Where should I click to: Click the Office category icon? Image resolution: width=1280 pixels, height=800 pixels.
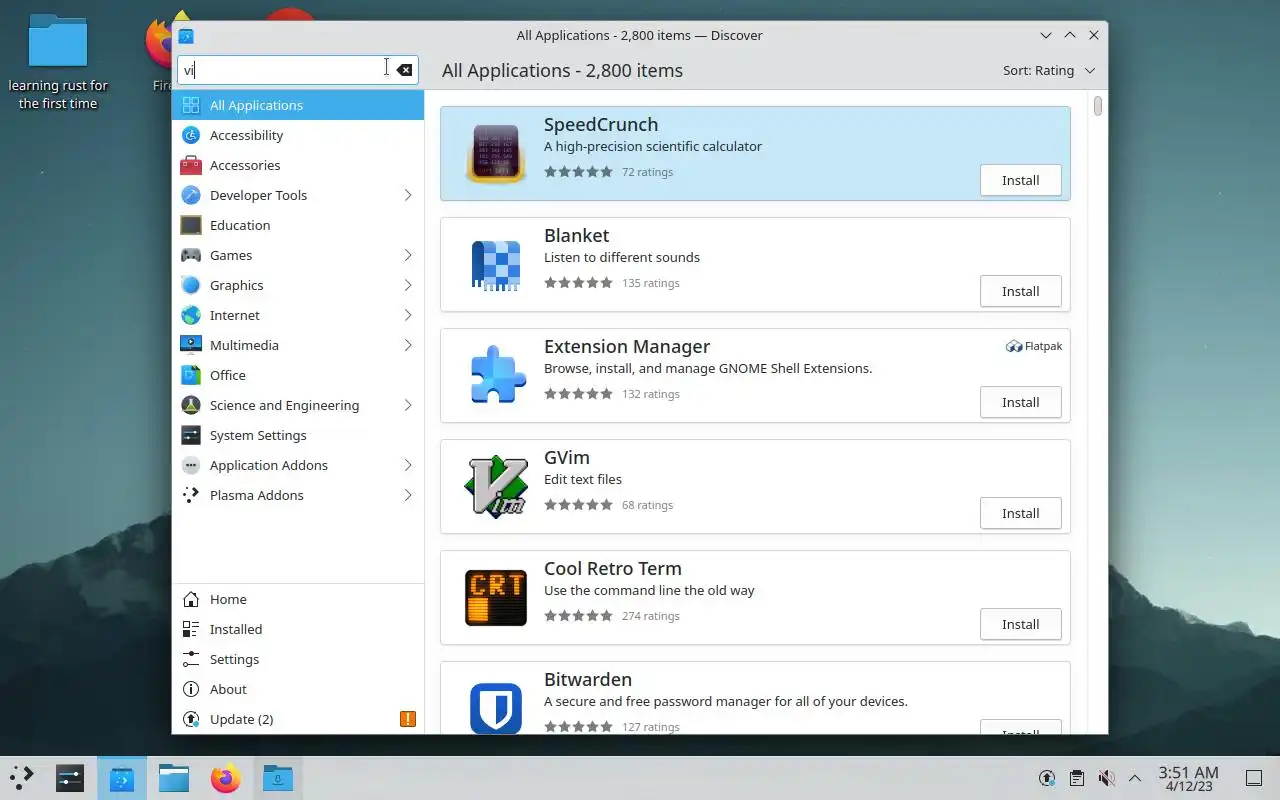[191, 375]
